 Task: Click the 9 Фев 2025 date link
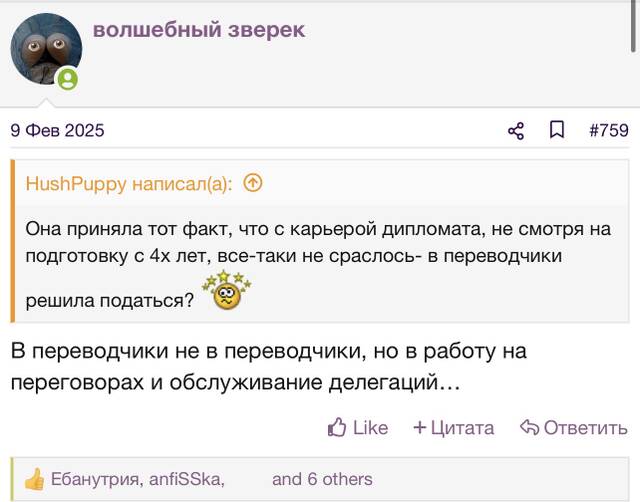point(58,131)
